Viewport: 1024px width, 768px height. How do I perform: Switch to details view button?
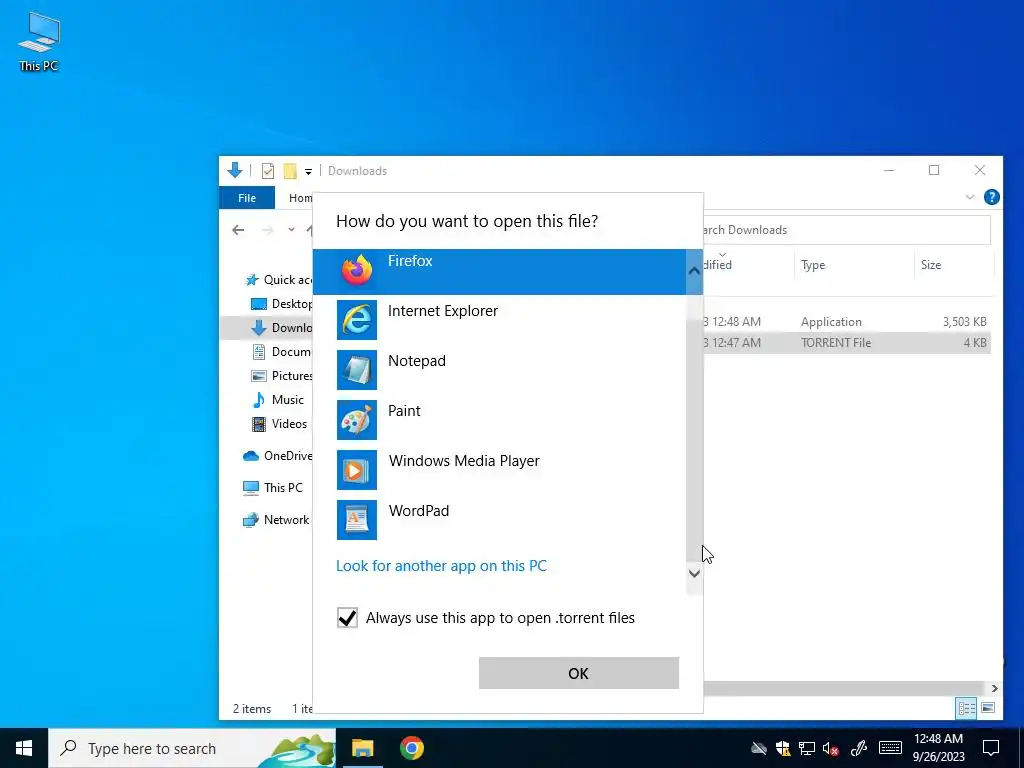coord(967,708)
